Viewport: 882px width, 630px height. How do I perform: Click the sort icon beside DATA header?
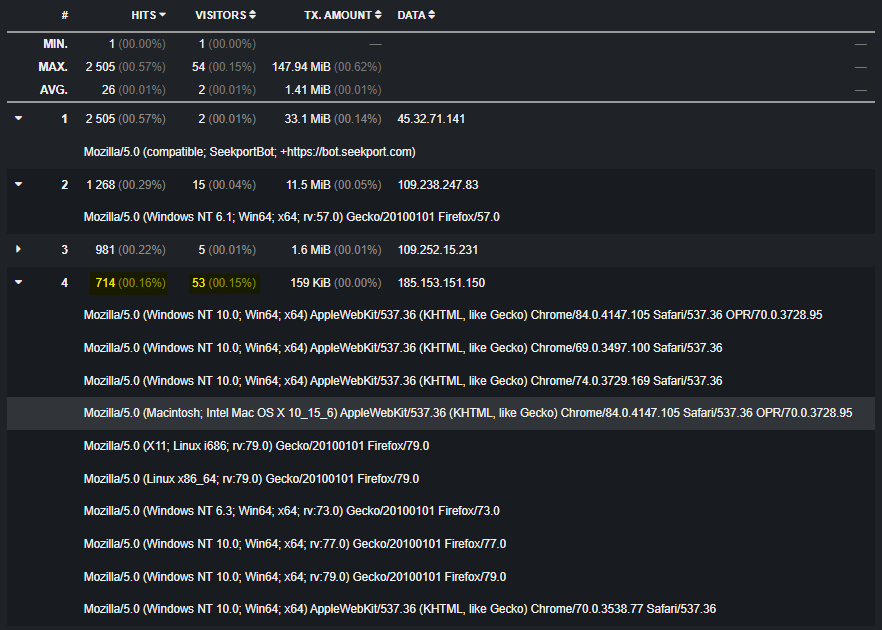click(x=432, y=15)
